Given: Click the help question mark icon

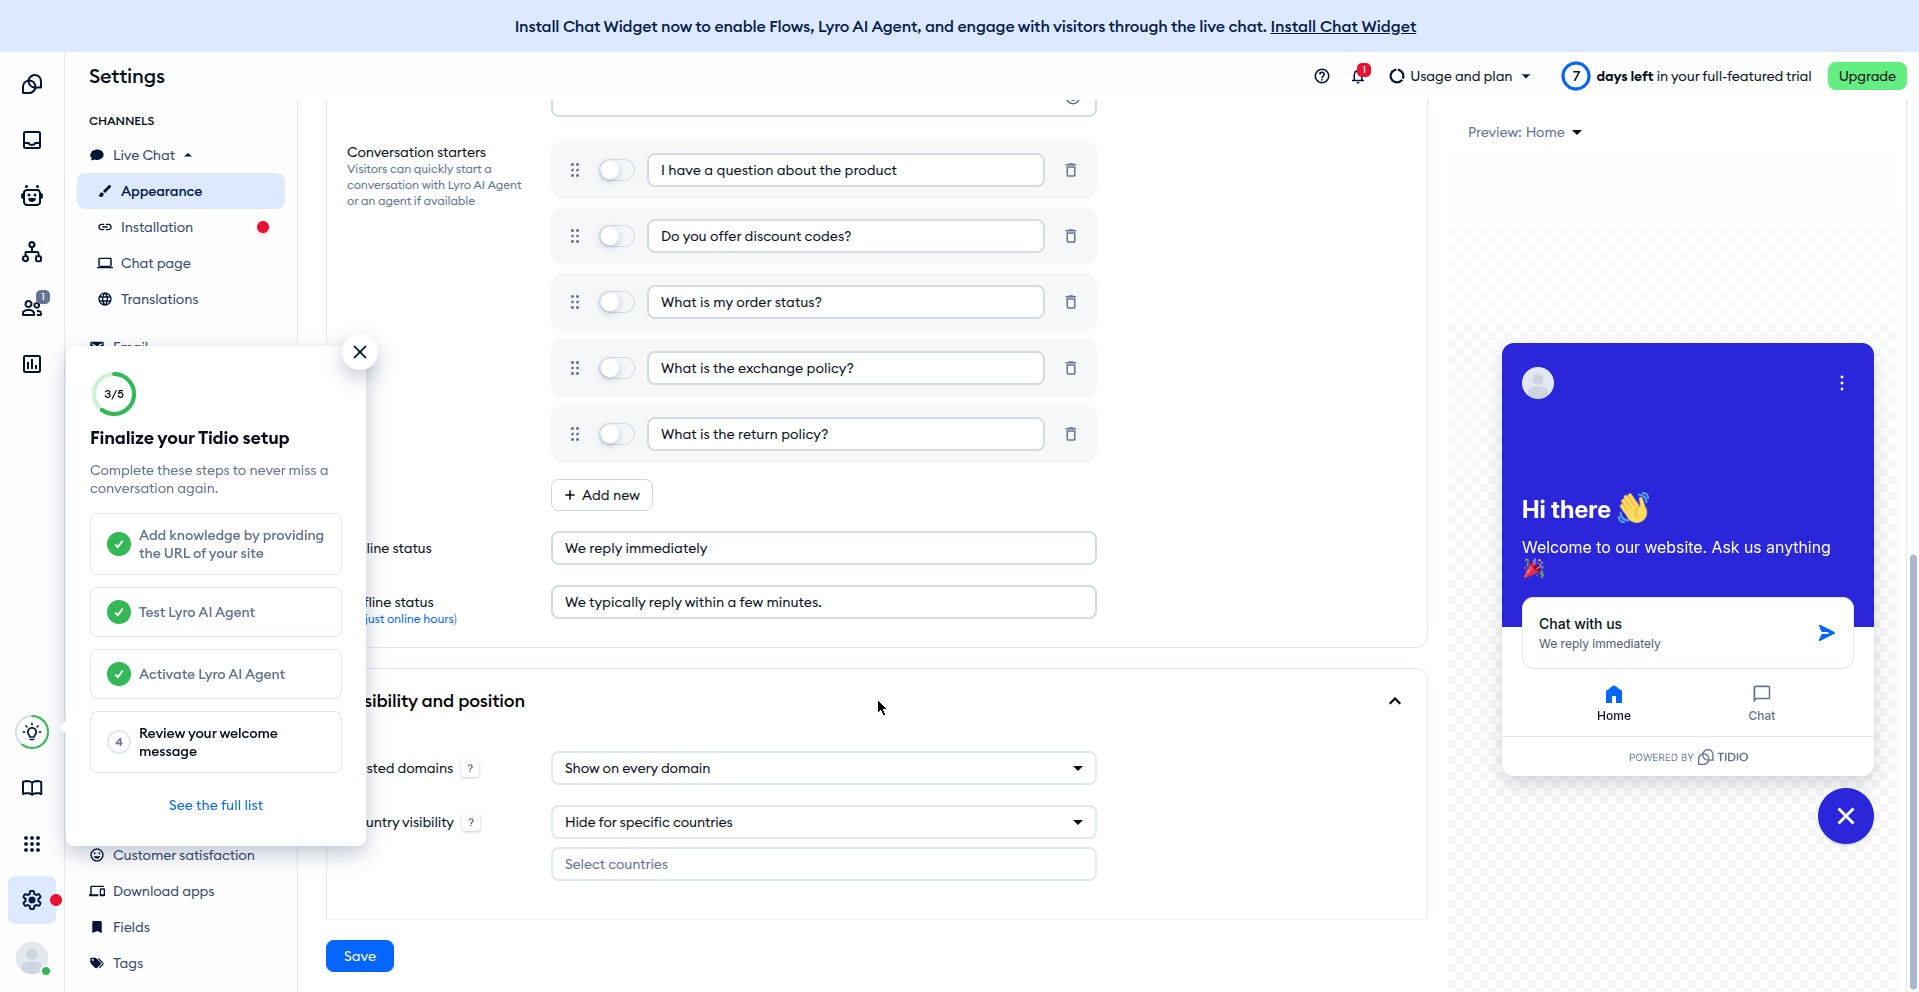Looking at the screenshot, I should point(1322,76).
